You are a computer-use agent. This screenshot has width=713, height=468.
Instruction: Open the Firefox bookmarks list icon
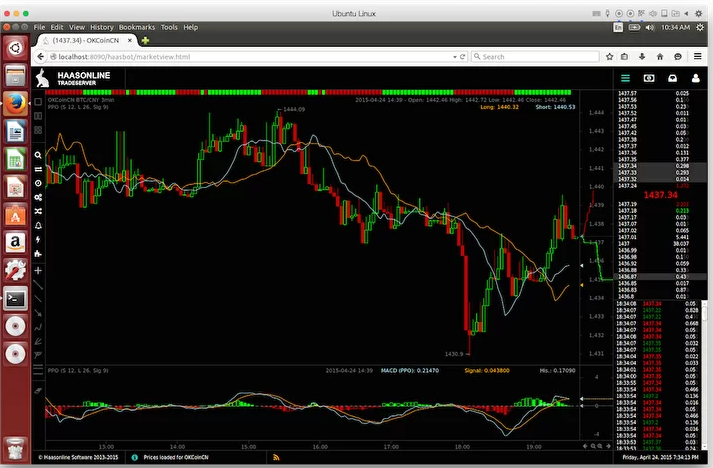625,56
